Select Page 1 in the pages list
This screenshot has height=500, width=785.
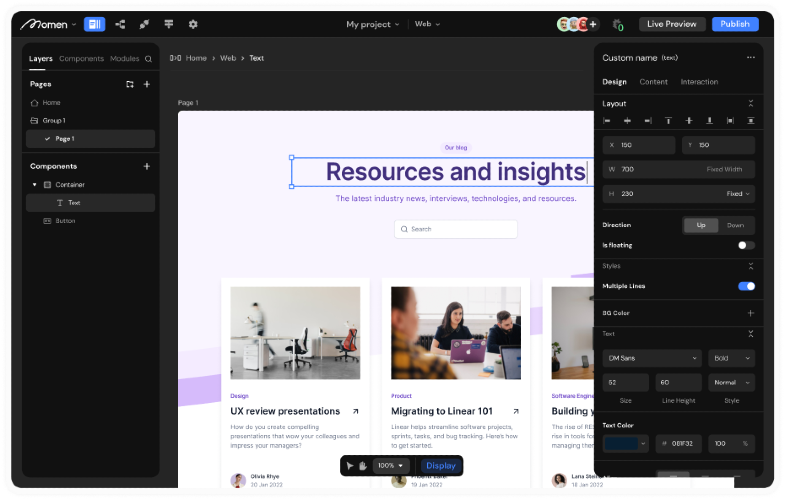click(x=91, y=139)
